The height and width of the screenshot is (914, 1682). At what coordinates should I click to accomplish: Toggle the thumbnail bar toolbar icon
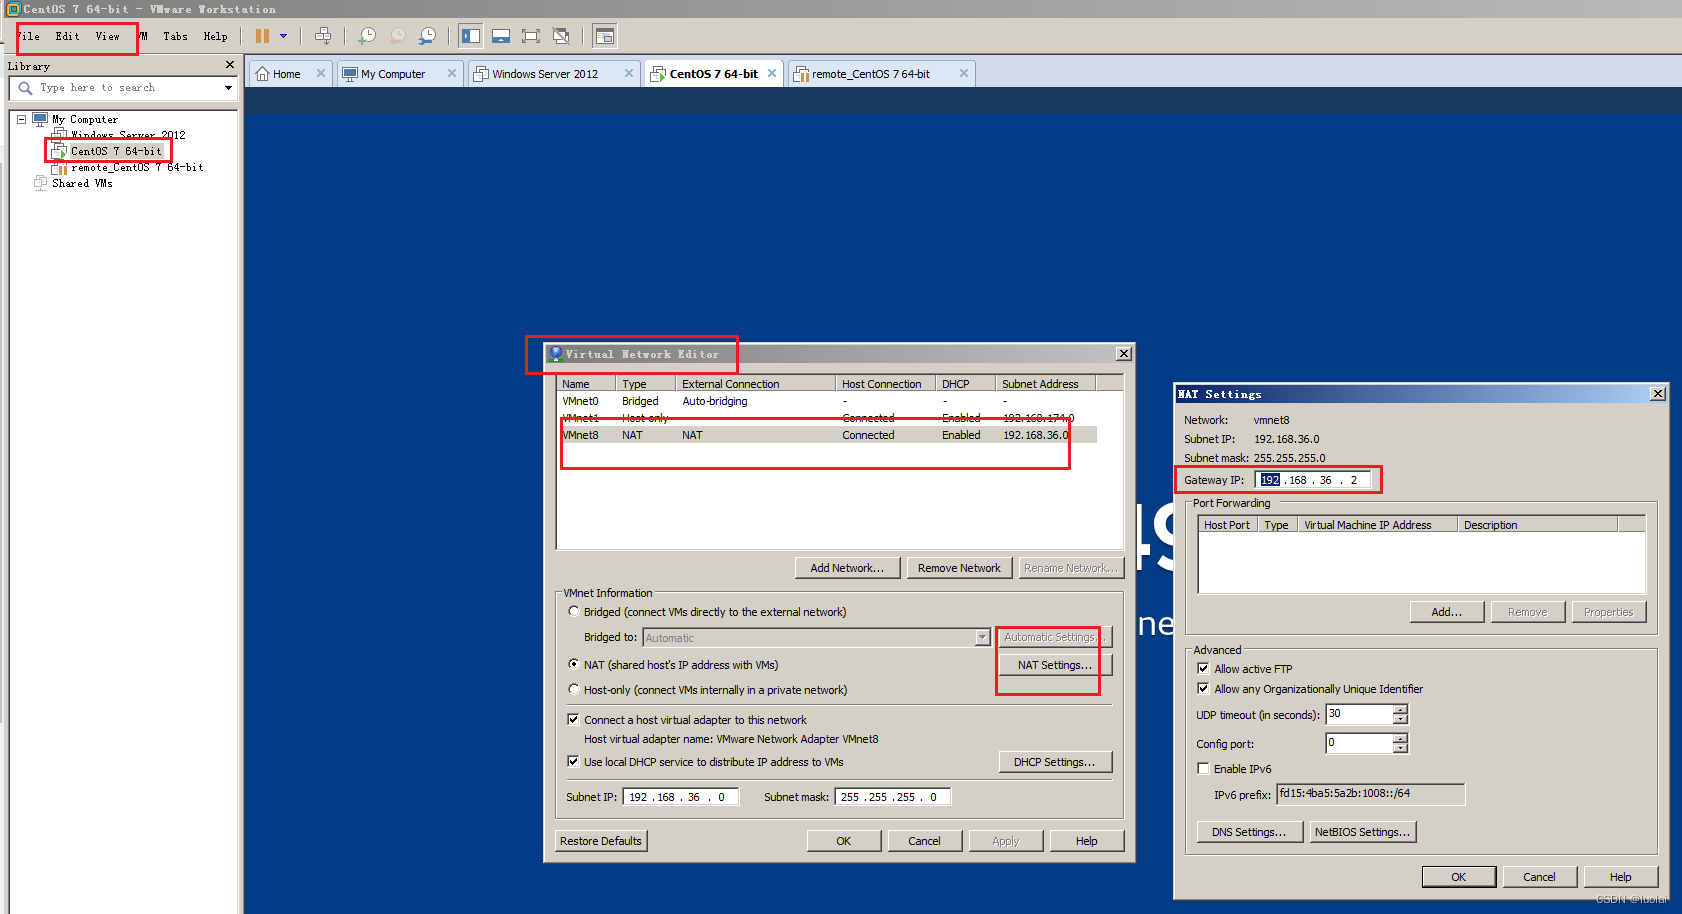(501, 36)
